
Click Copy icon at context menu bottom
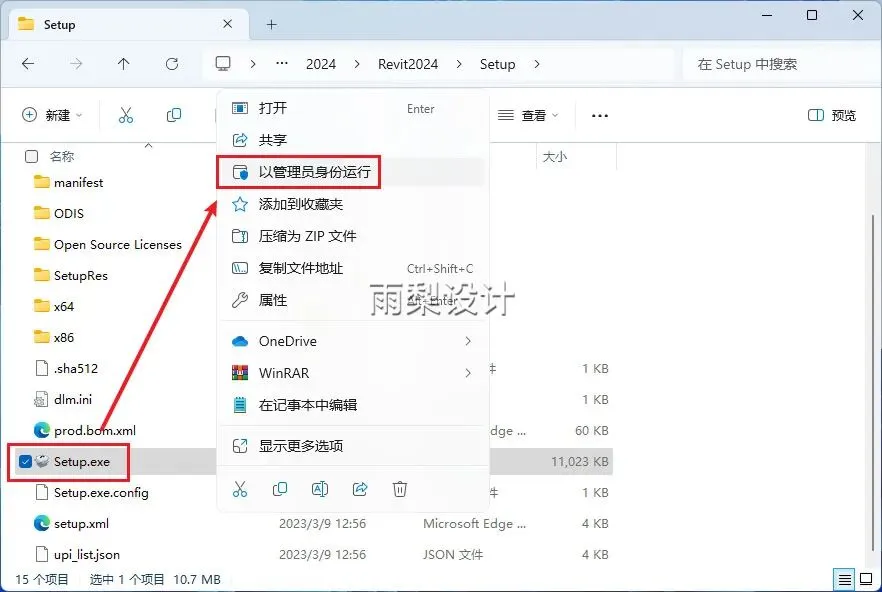pos(280,489)
